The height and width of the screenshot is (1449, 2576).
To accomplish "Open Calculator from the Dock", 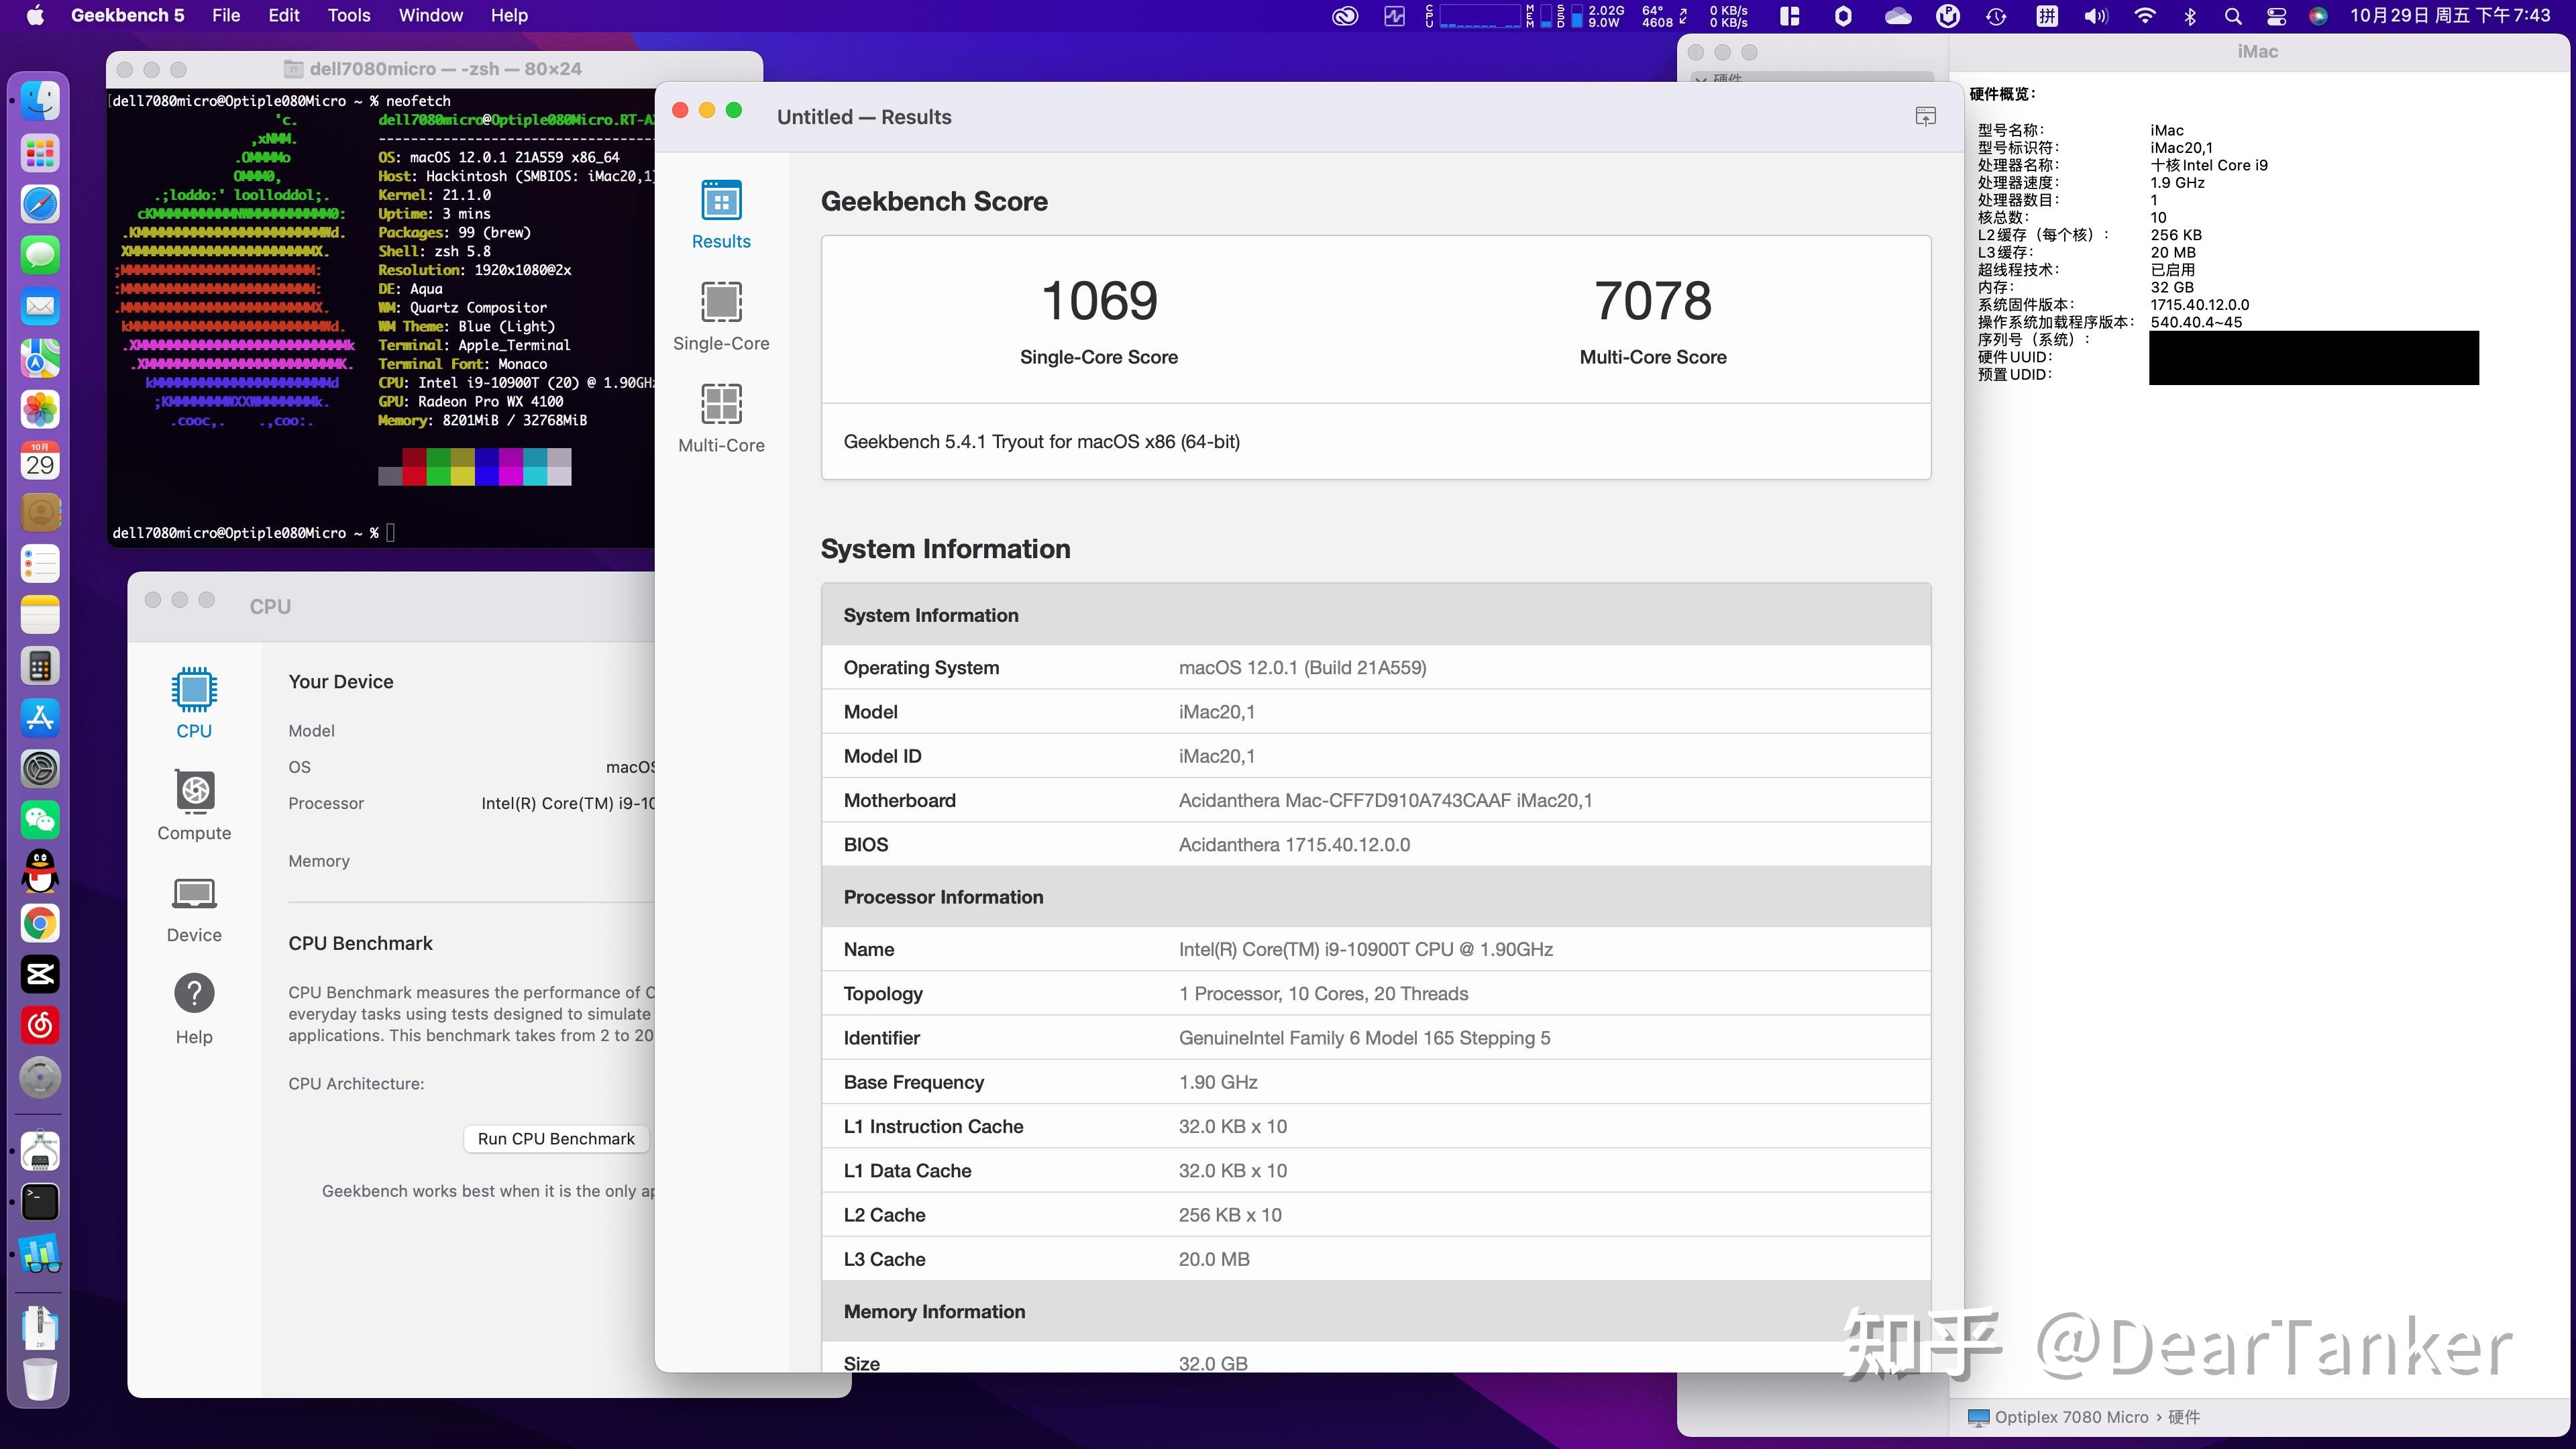I will click(40, 666).
